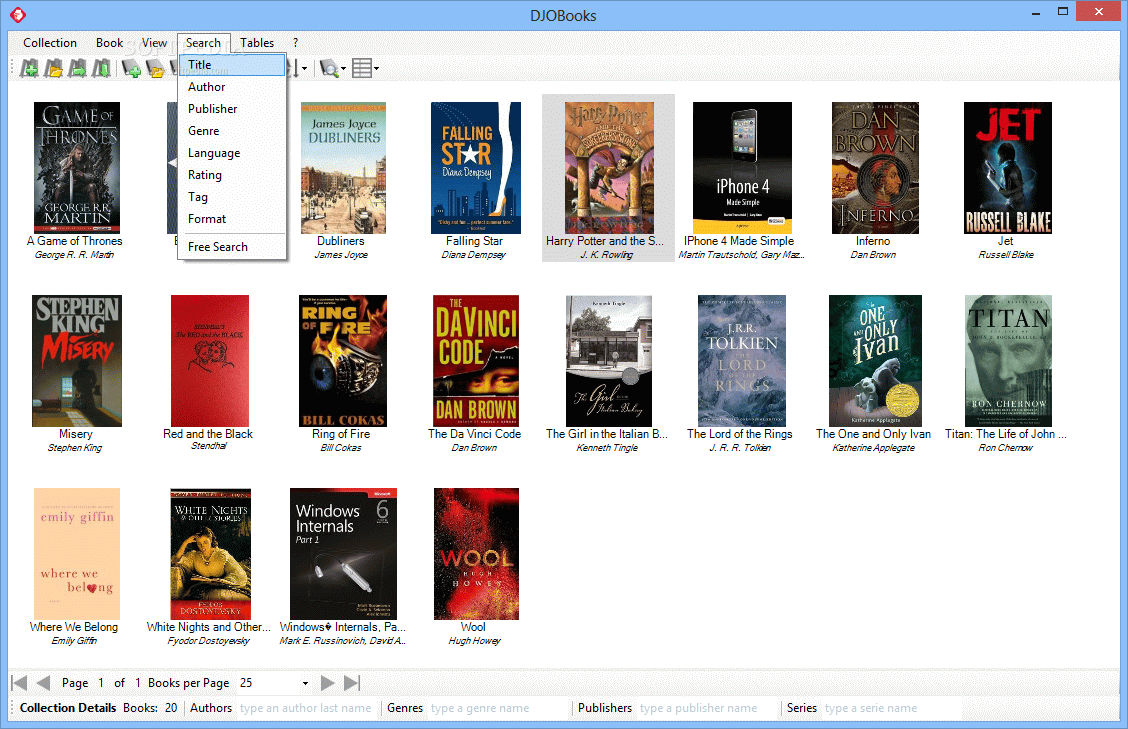Click the Jet title text

click(x=1006, y=241)
